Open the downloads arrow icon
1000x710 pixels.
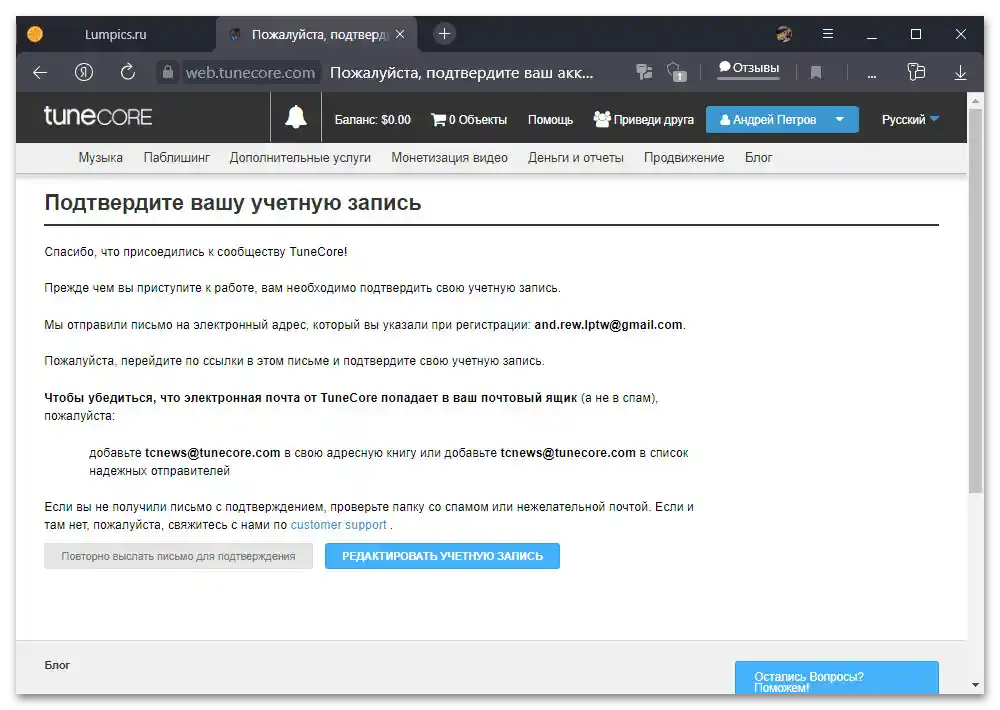(x=960, y=73)
